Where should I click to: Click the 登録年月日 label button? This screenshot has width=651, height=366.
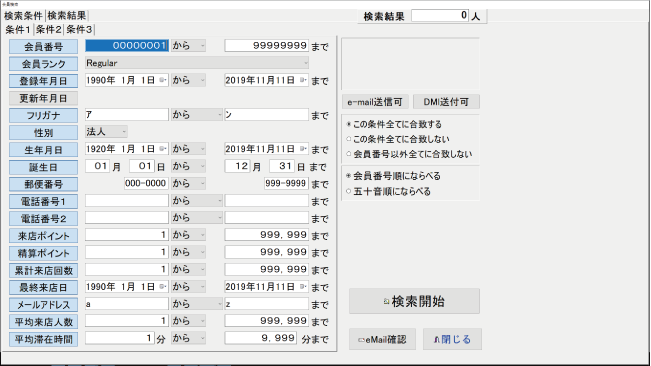point(44,81)
